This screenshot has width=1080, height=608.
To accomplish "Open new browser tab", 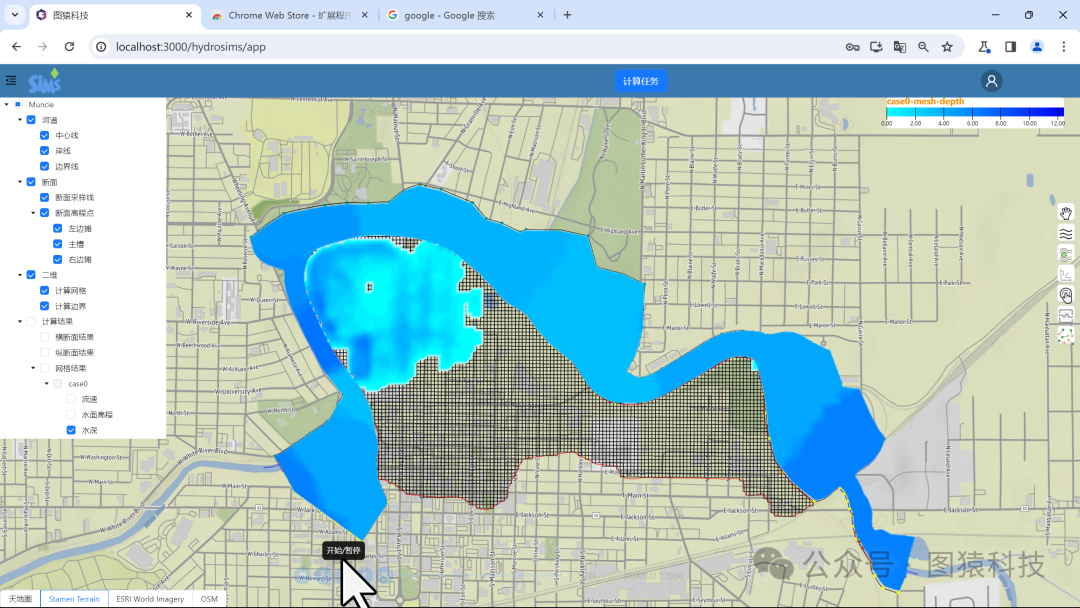I will (568, 14).
